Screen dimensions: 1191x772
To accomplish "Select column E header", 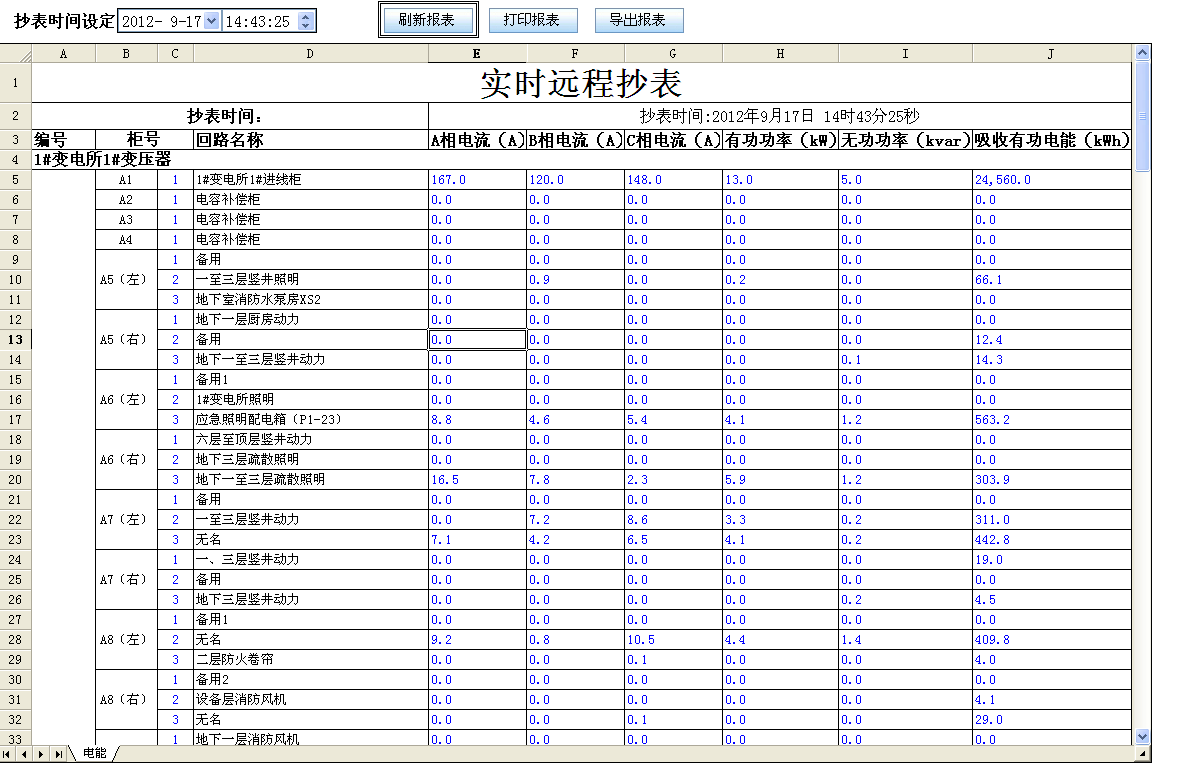I will [x=477, y=54].
